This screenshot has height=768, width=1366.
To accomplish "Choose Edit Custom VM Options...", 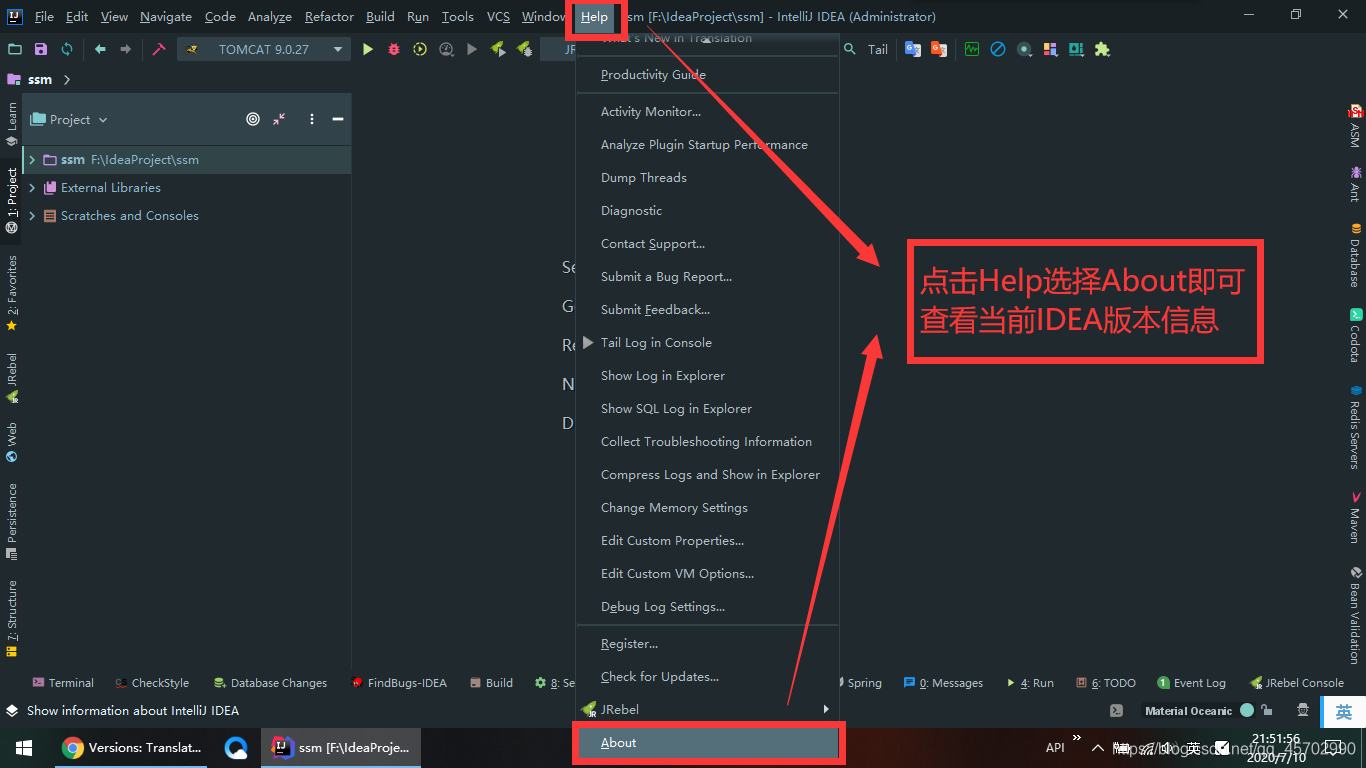I will (708, 573).
